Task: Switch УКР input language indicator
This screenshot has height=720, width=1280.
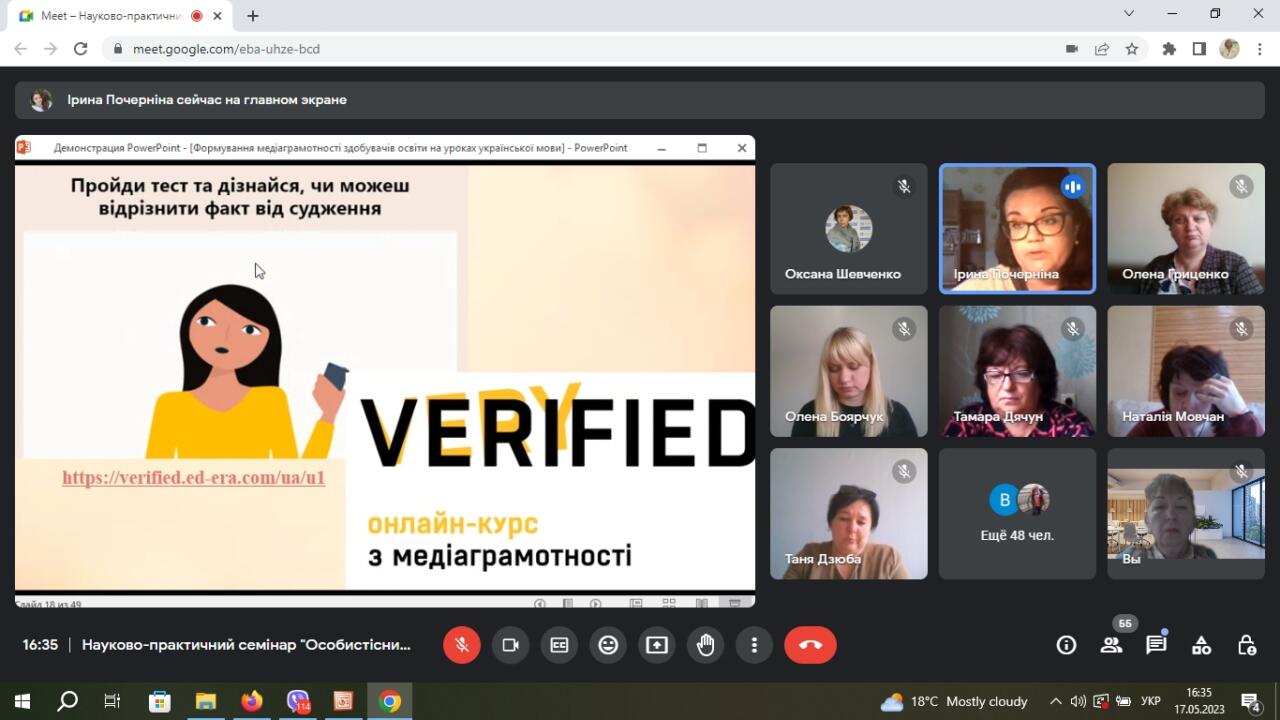Action: click(x=1151, y=701)
